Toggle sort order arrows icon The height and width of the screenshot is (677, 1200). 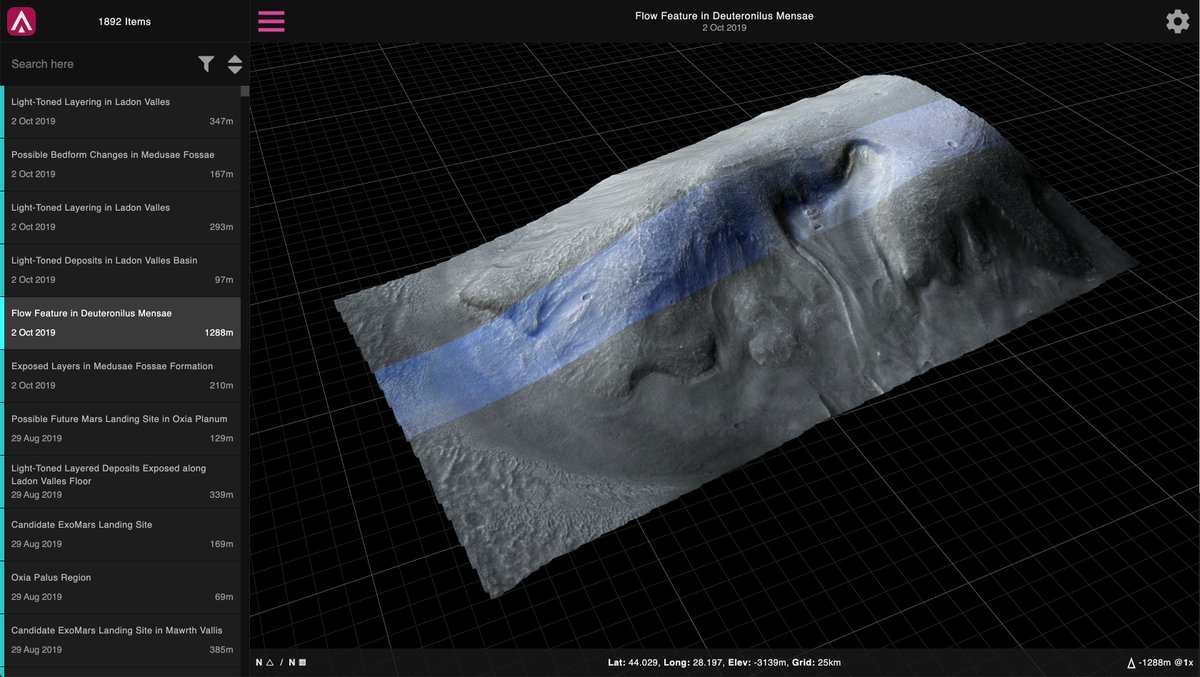pyautogui.click(x=235, y=64)
